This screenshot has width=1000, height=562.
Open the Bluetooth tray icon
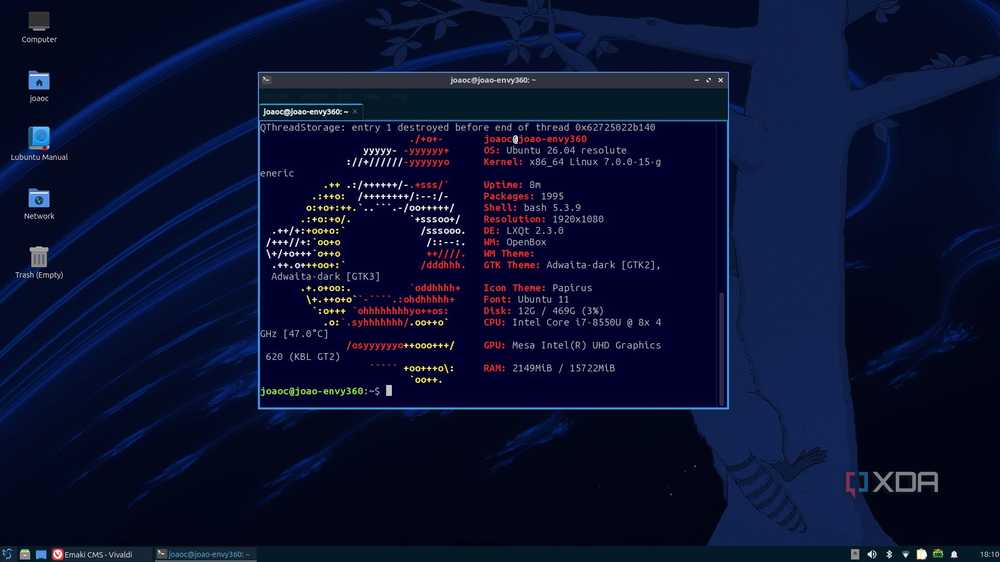(x=889, y=554)
